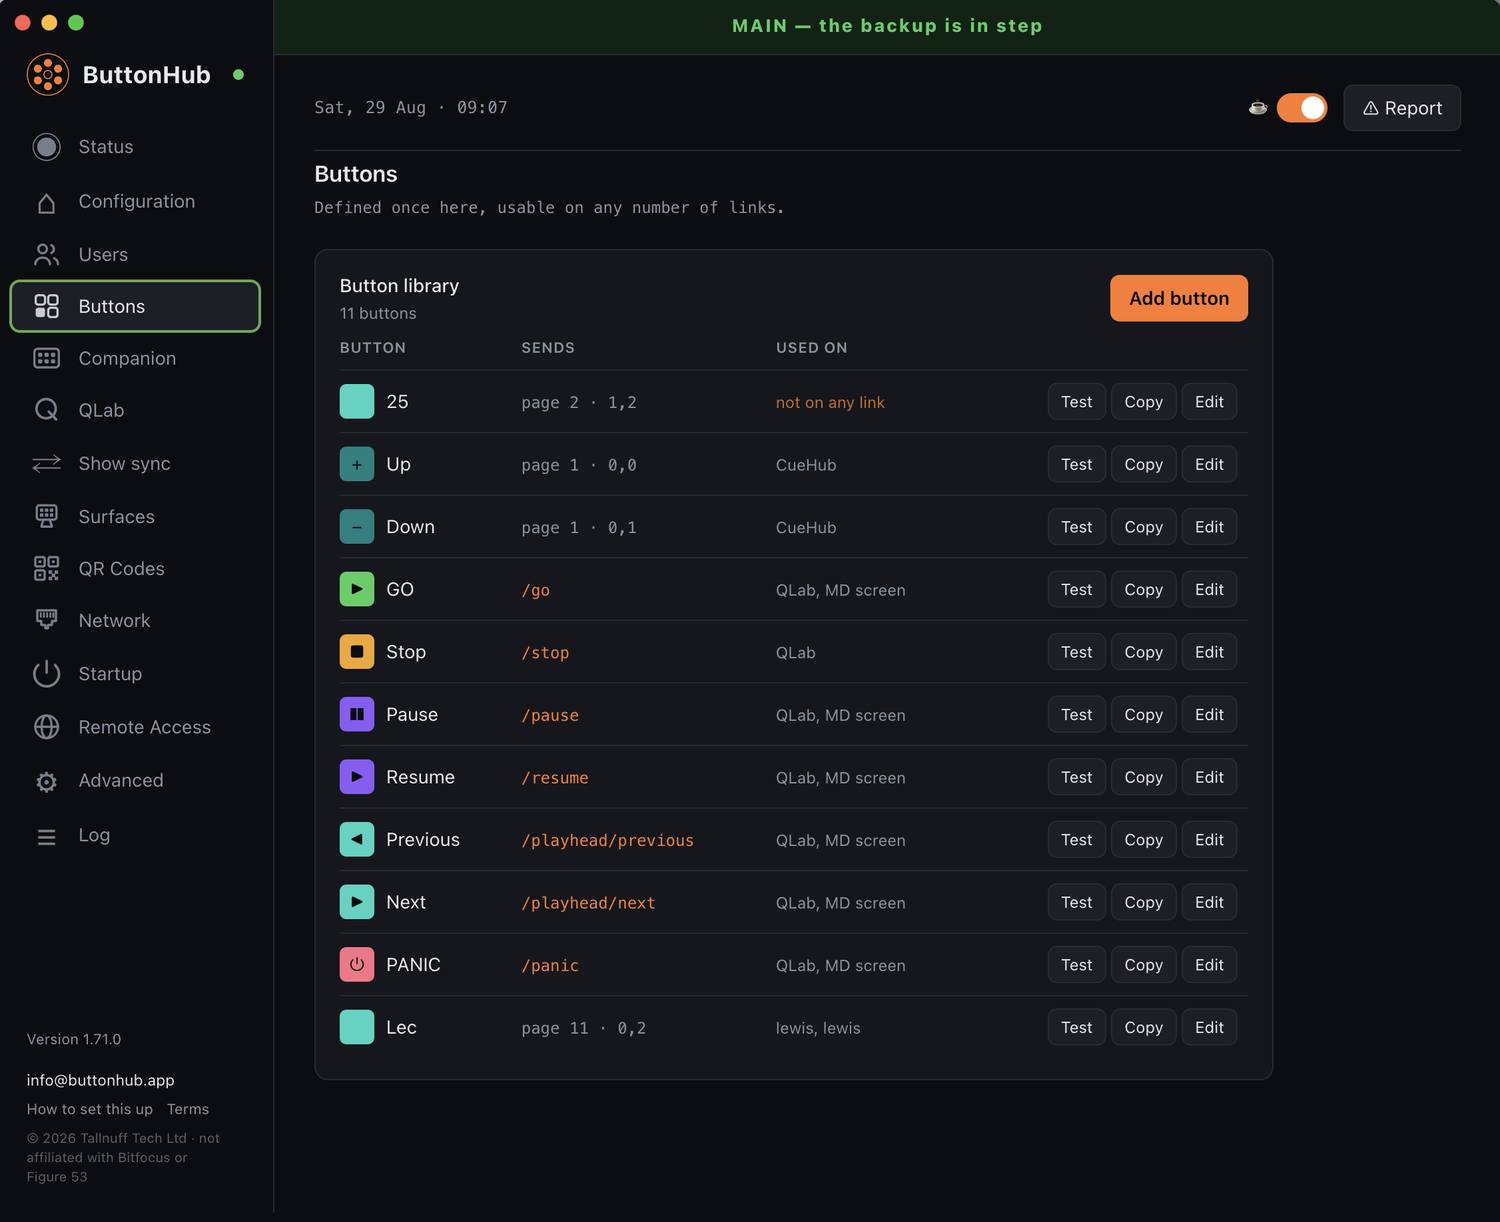Open the Companion section
This screenshot has height=1222, width=1500.
(x=135, y=358)
